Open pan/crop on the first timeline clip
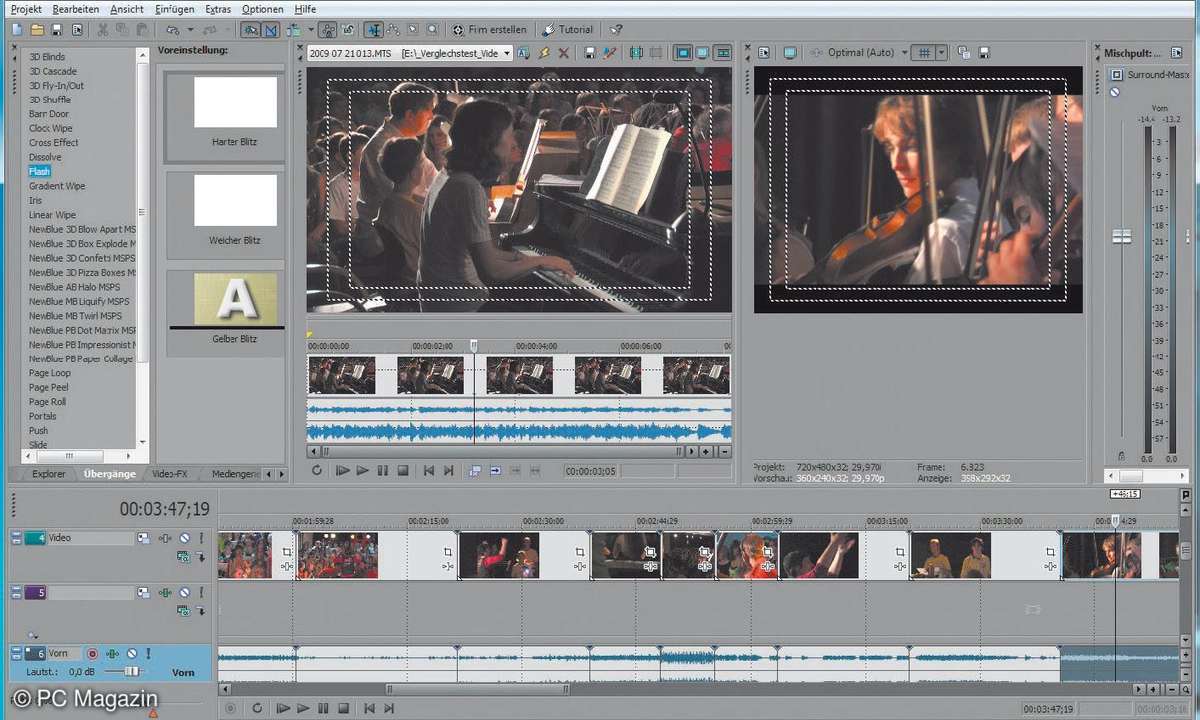This screenshot has width=1200, height=720. [286, 551]
